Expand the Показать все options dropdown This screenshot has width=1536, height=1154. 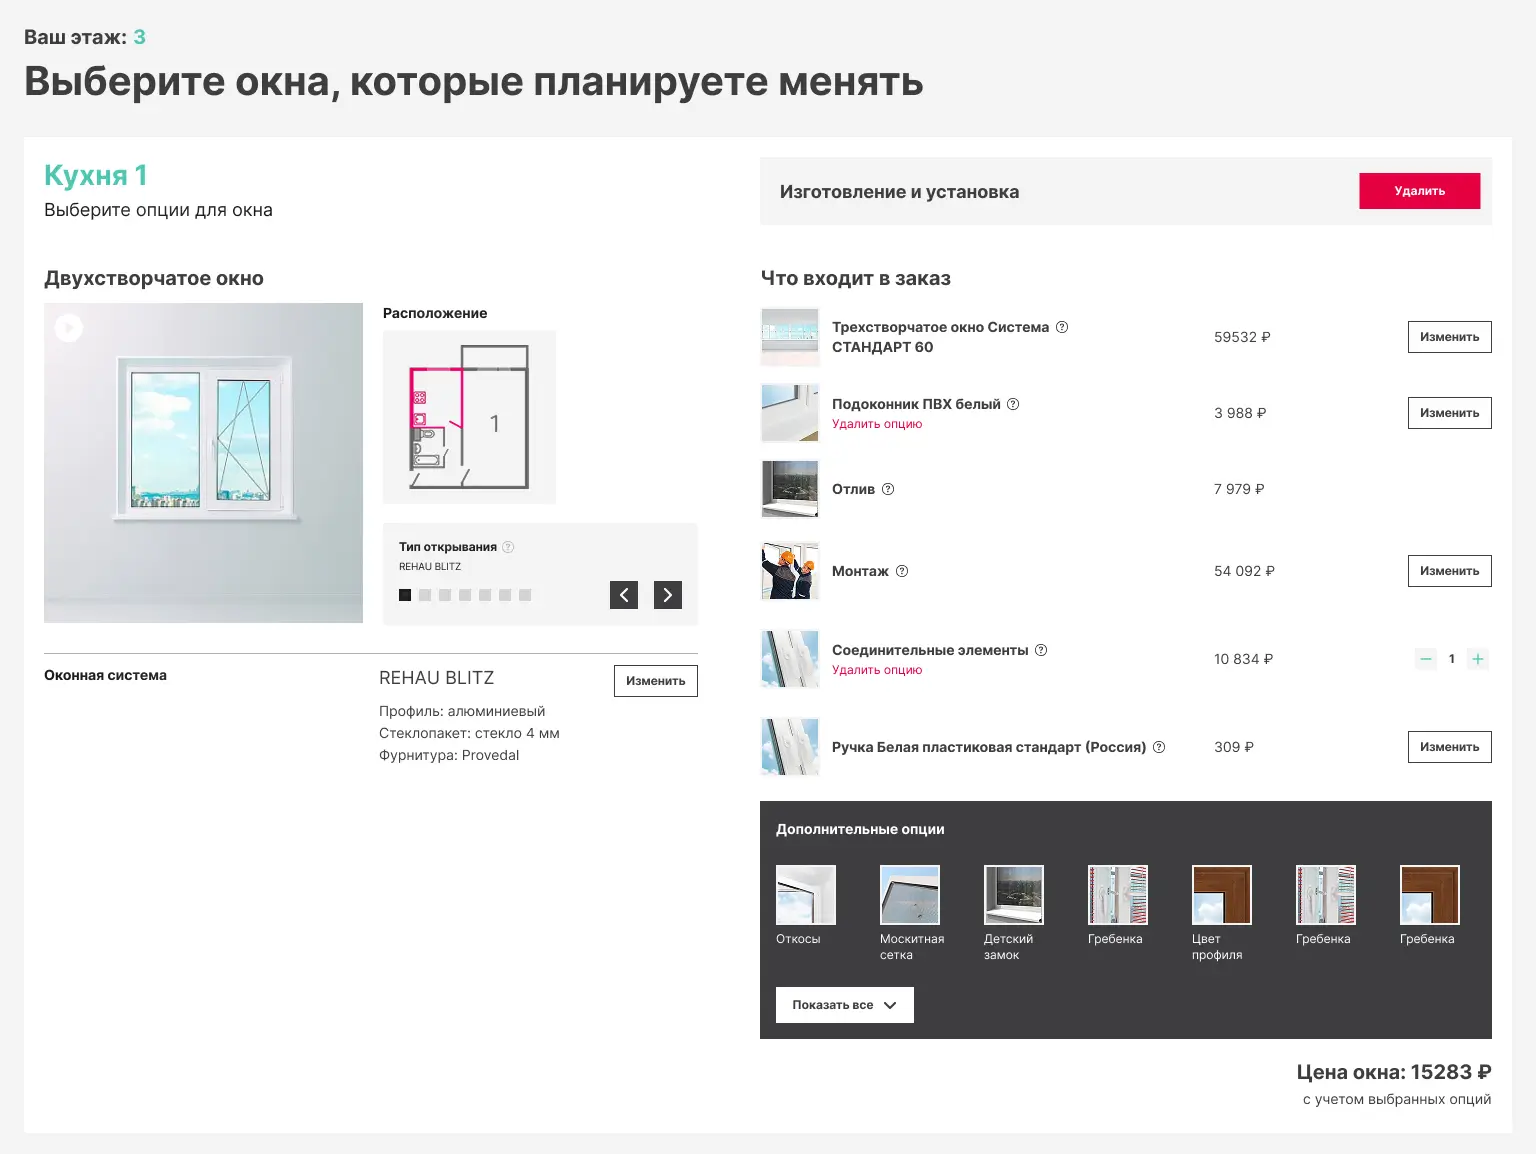click(845, 1005)
